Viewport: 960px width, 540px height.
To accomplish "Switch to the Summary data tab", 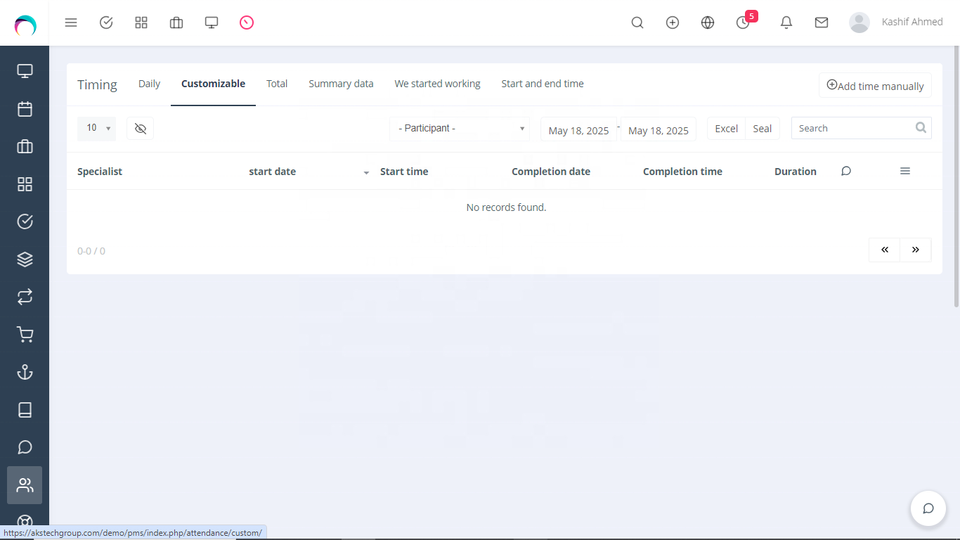I will point(341,84).
